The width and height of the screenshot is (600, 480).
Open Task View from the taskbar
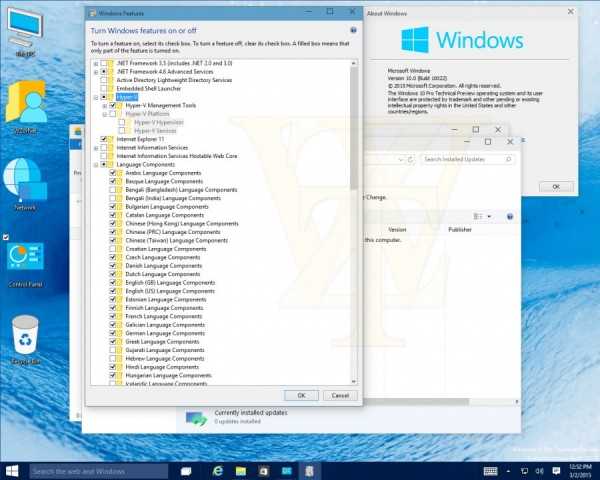(186, 471)
